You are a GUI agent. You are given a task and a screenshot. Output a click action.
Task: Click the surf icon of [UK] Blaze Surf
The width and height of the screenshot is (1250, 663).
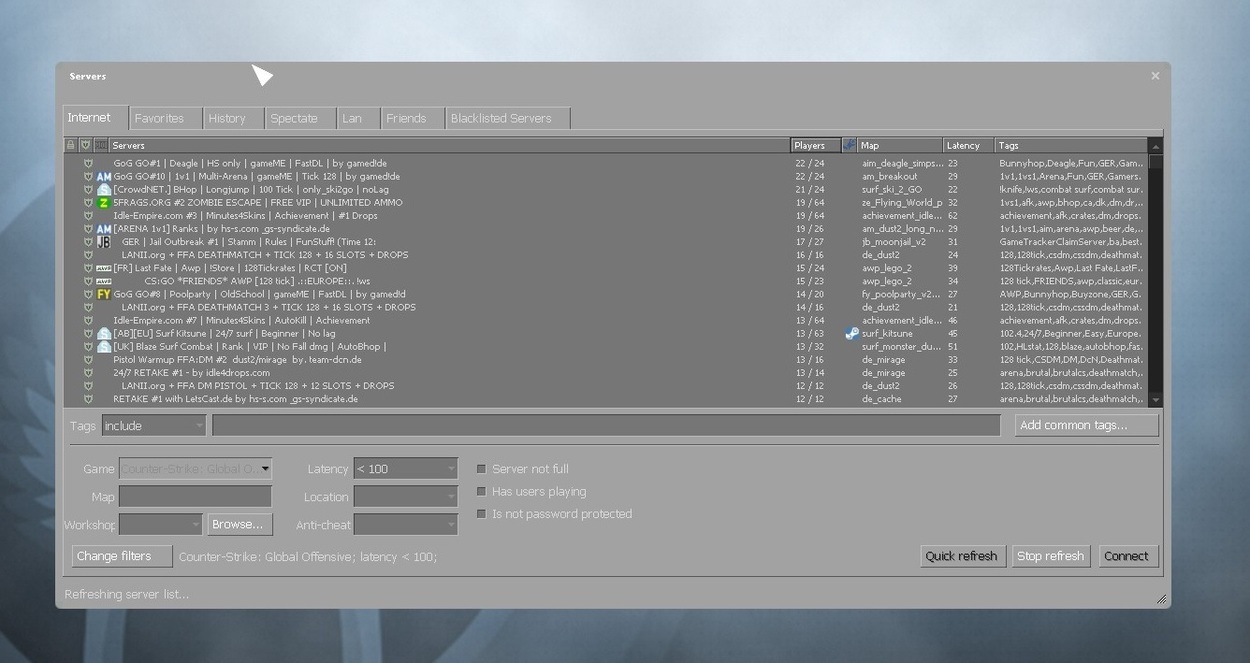(x=104, y=346)
